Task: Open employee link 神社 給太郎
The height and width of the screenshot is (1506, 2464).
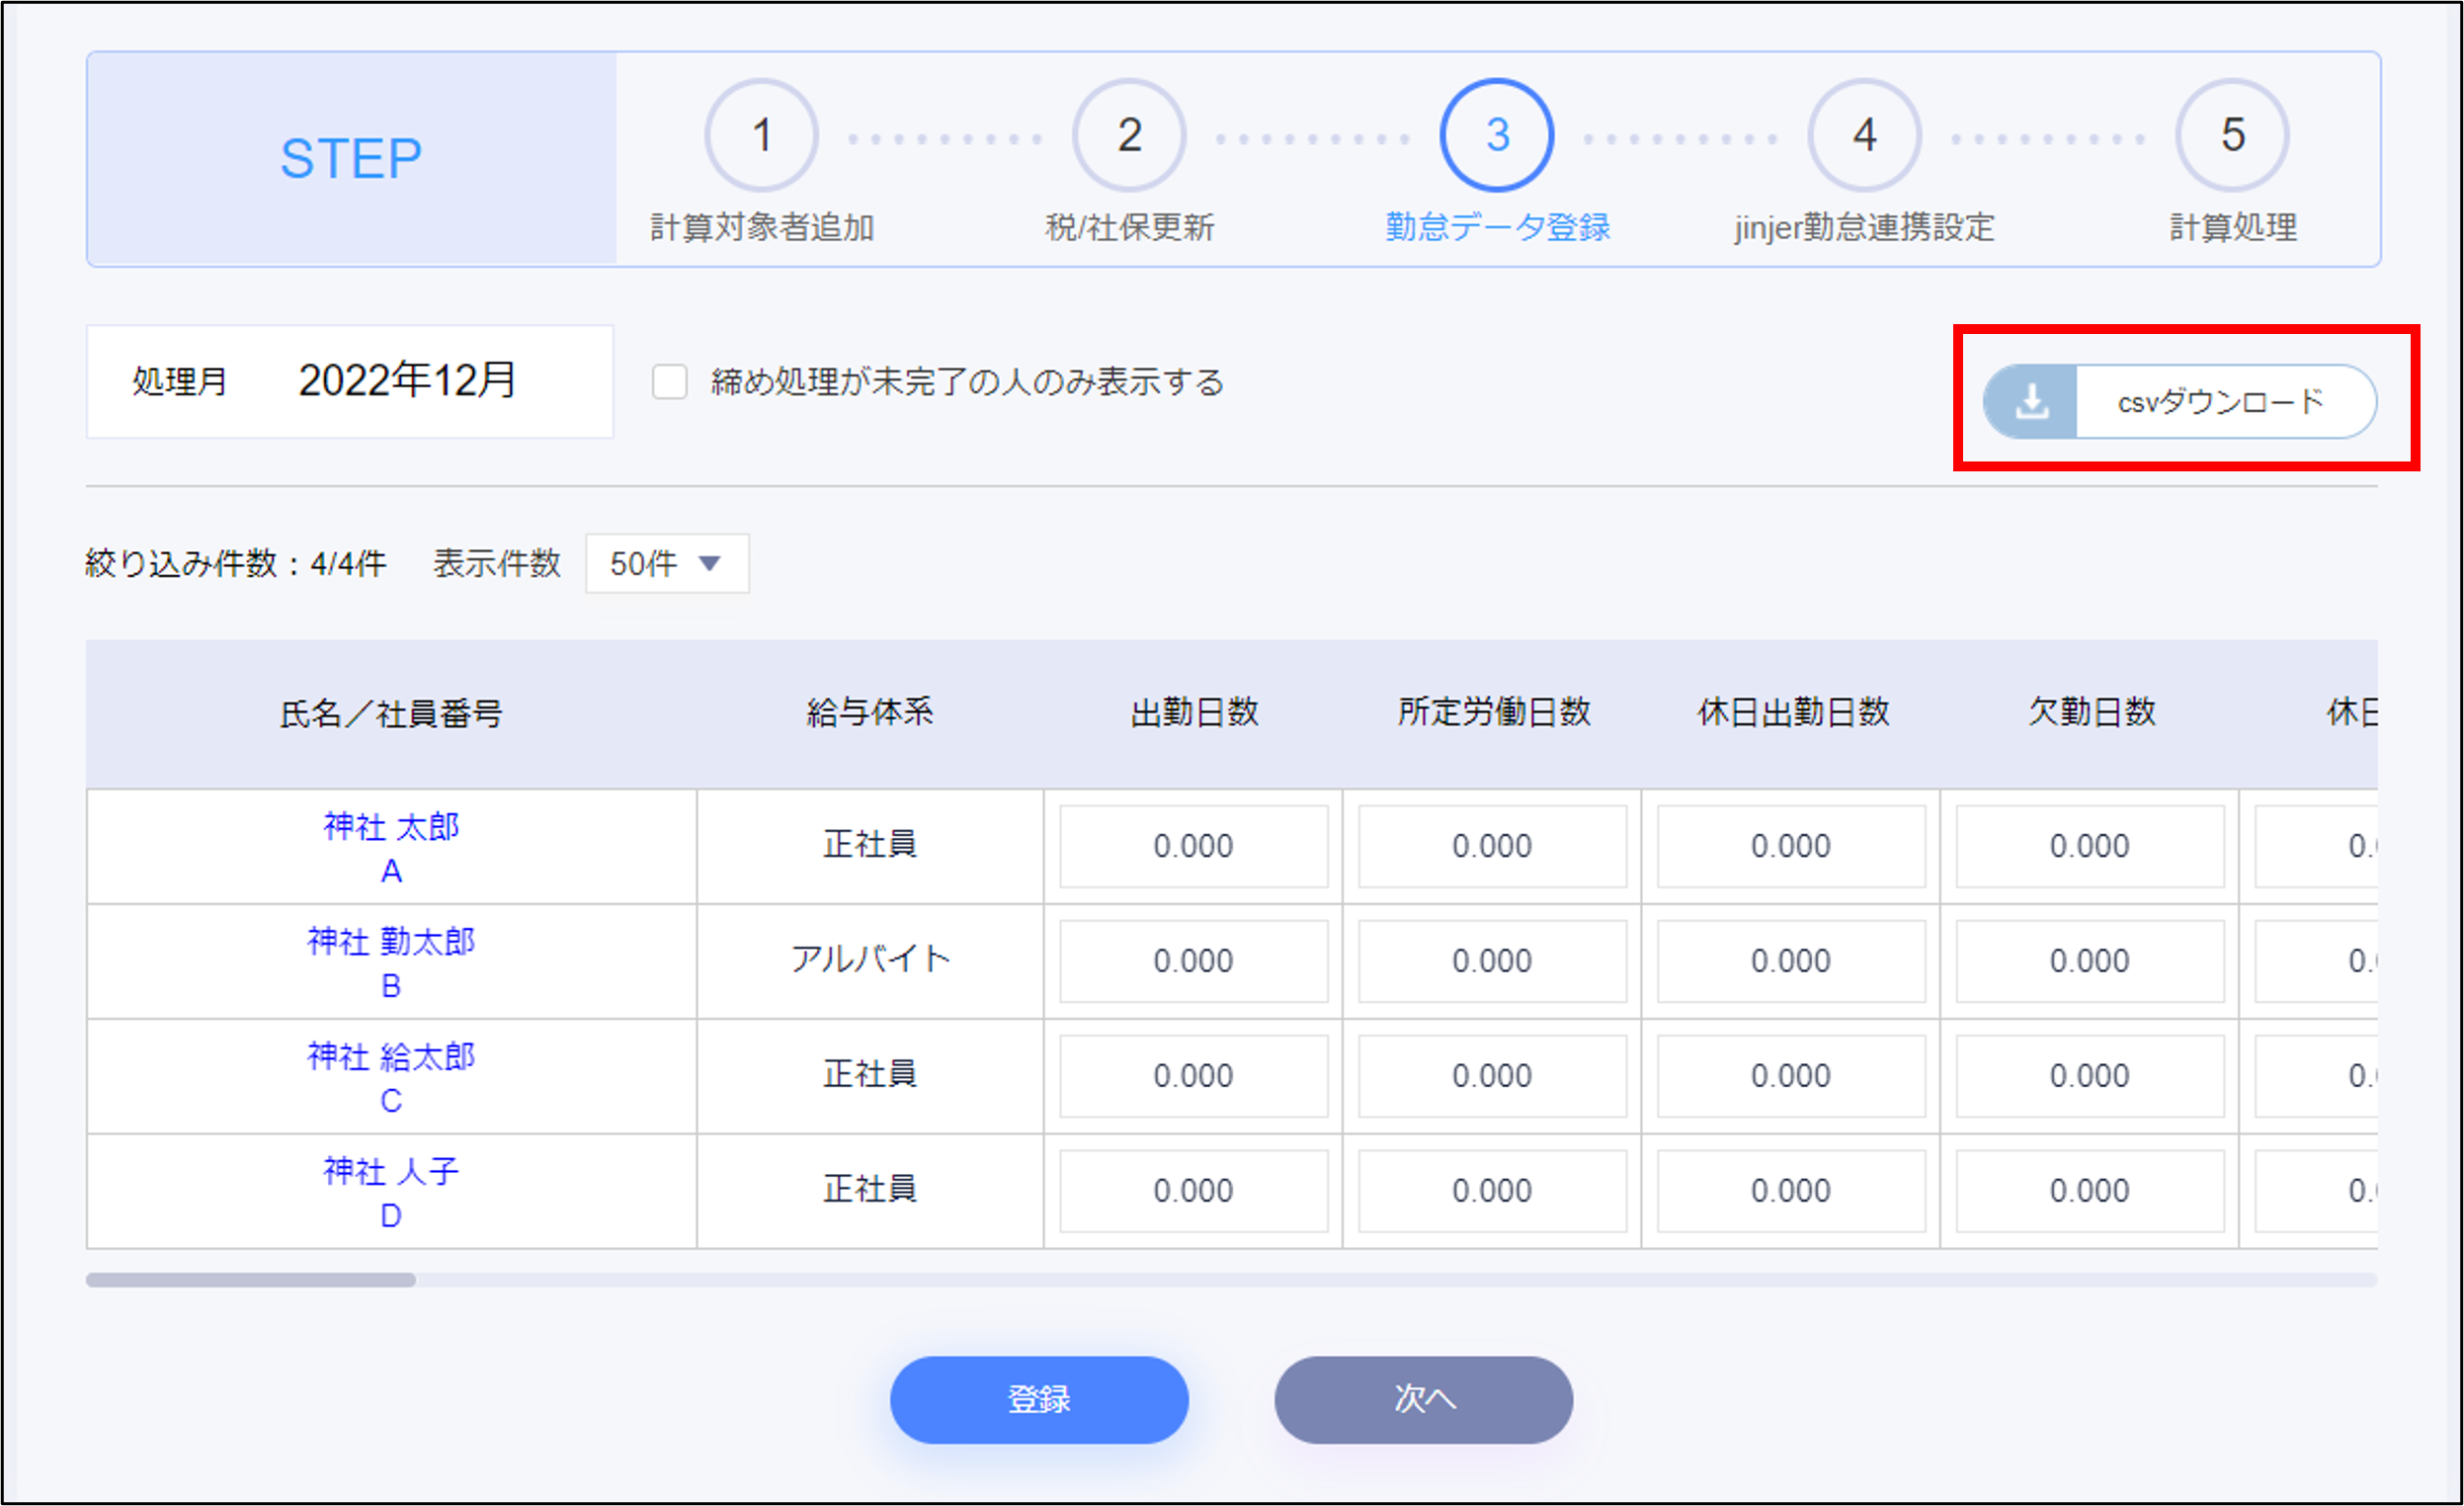Action: coord(391,1057)
